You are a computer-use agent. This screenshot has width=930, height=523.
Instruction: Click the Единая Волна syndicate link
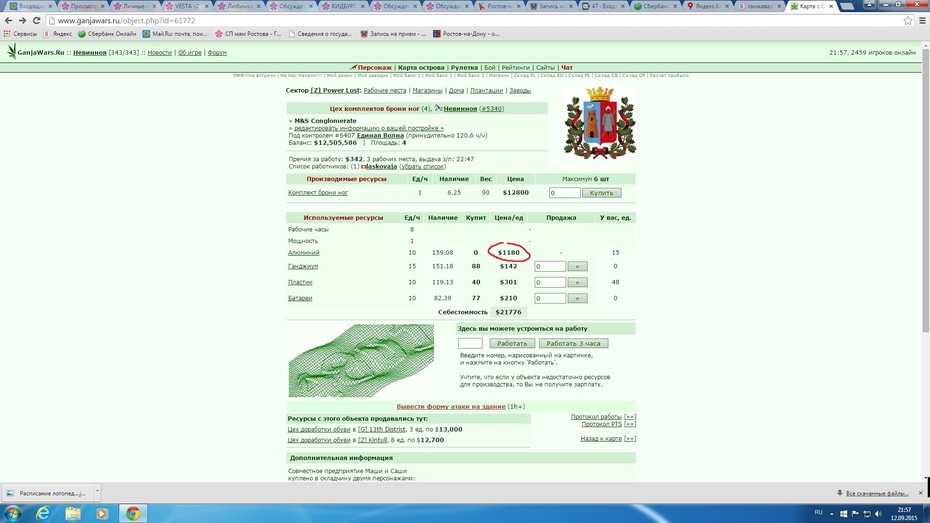point(380,135)
